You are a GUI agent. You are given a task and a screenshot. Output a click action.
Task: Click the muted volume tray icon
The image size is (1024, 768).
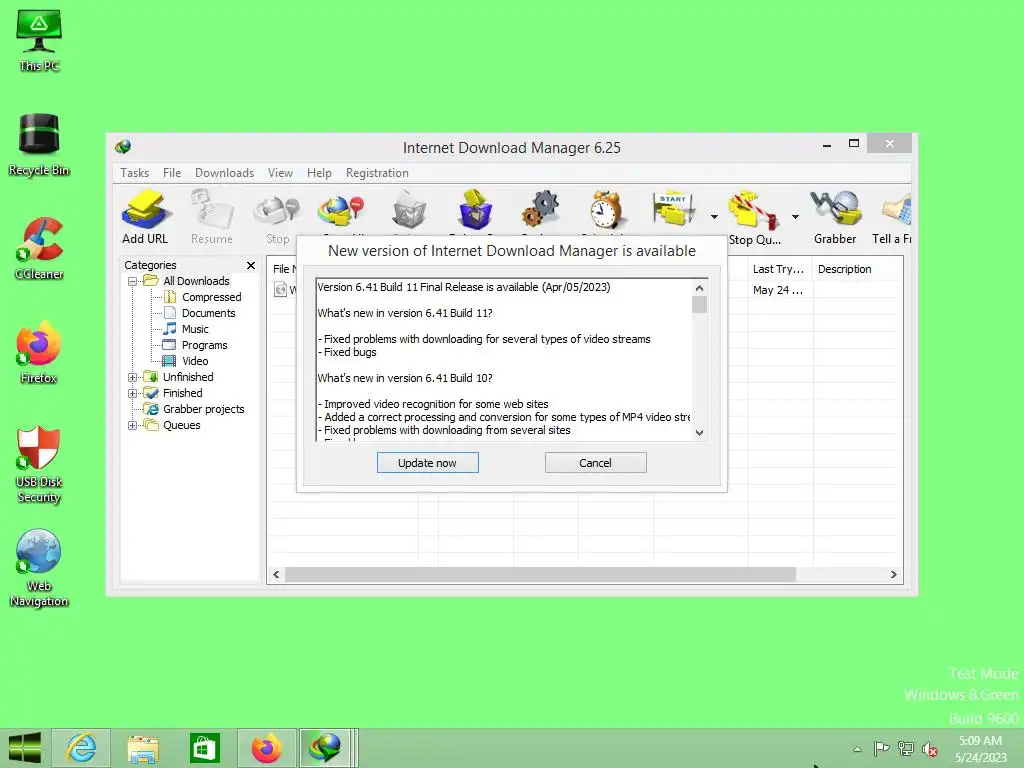click(929, 749)
